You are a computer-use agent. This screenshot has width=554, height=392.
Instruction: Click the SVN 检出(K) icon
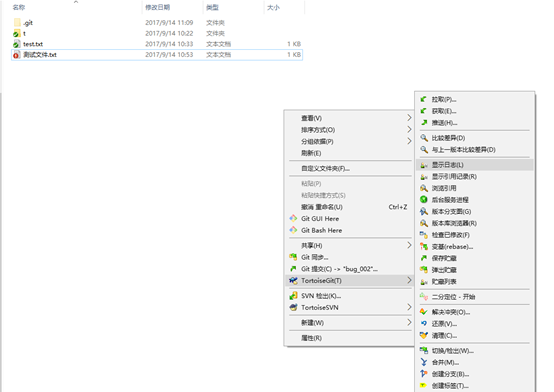click(293, 296)
